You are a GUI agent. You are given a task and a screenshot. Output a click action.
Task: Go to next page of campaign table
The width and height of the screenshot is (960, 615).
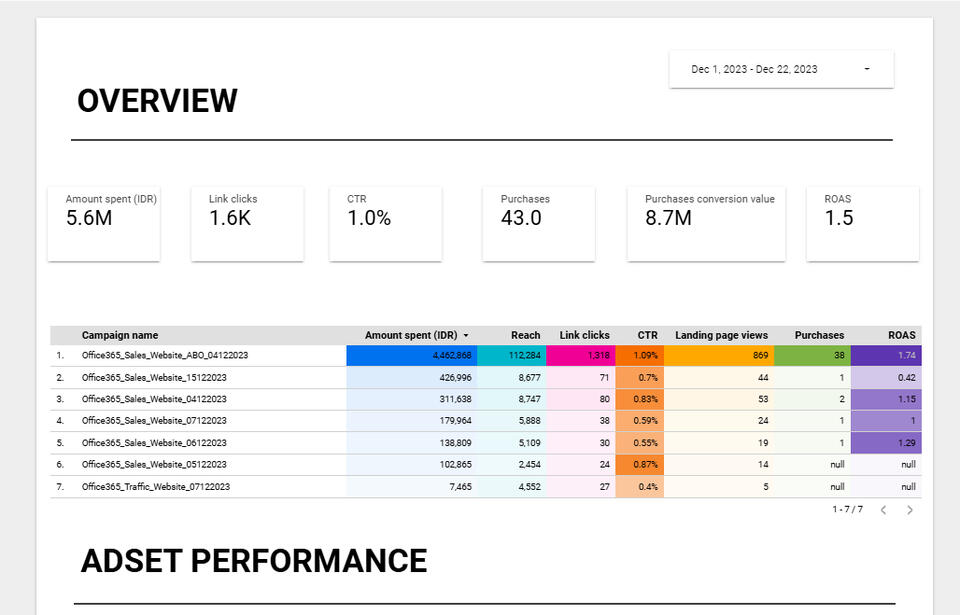(x=910, y=510)
